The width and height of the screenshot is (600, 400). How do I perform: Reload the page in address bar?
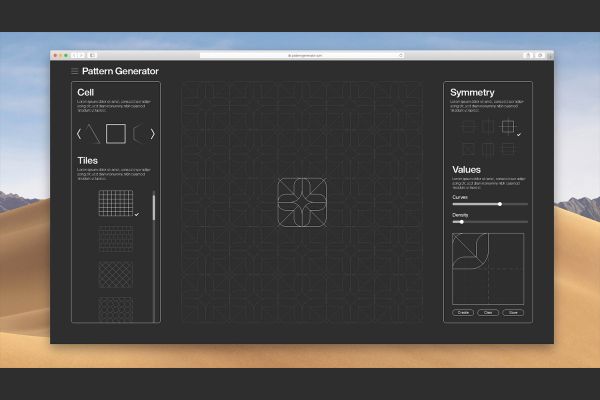(x=401, y=56)
